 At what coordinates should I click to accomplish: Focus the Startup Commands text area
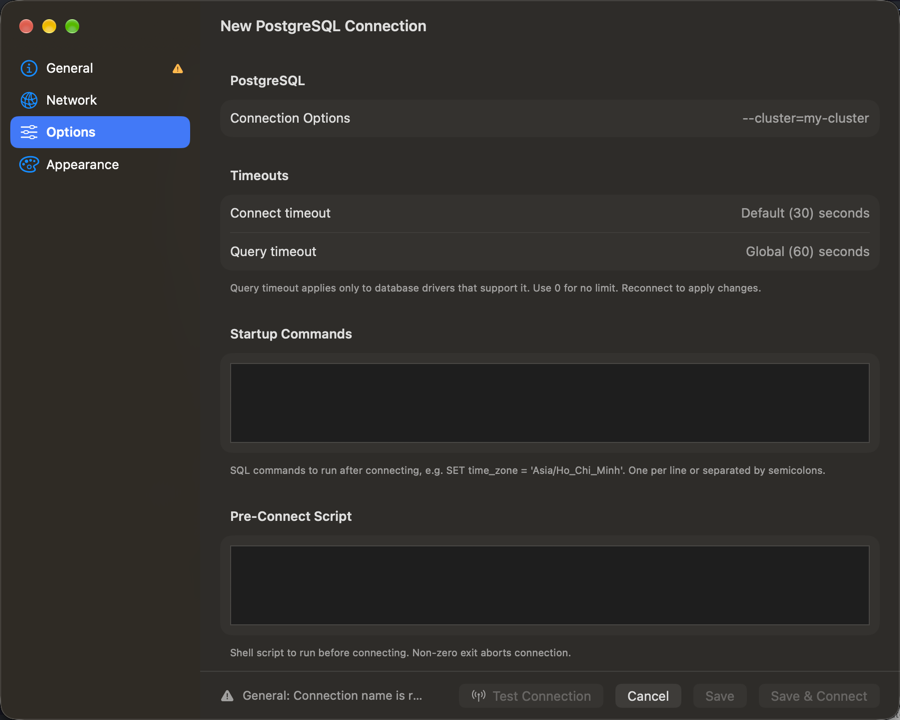point(550,403)
